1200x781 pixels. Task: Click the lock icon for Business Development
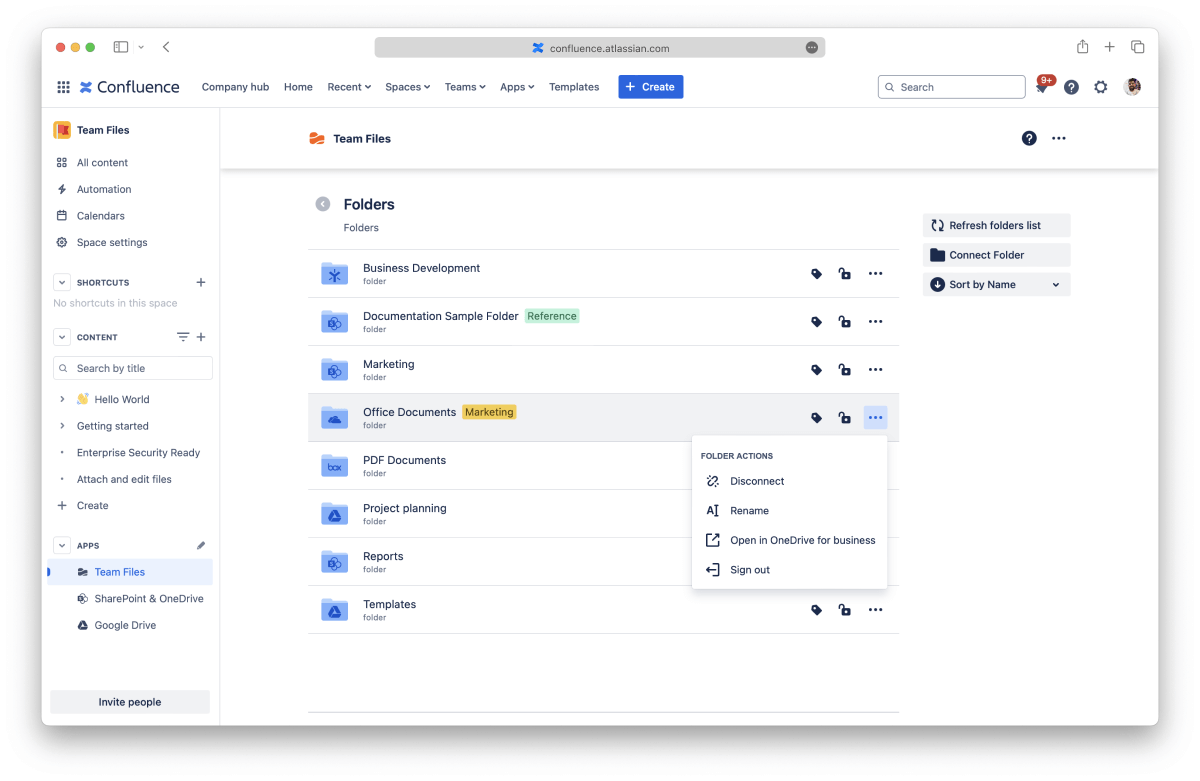[845, 274]
